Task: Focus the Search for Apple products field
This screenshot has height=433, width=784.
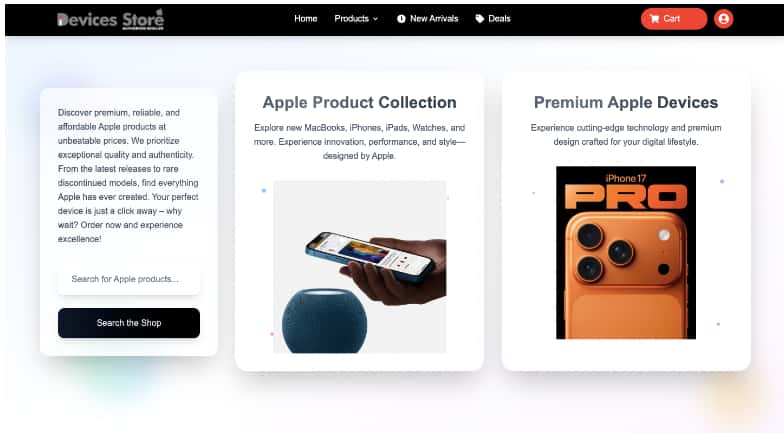Action: click(x=129, y=279)
